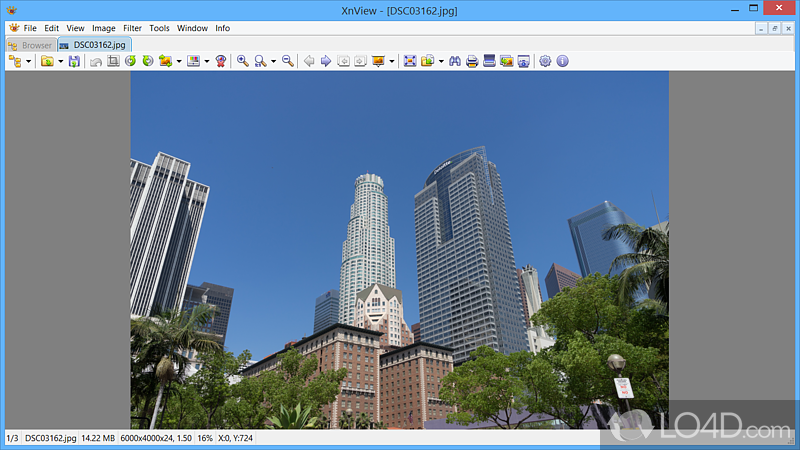Expand the Open folder dropdown arrow
This screenshot has width=800, height=450.
[60, 61]
